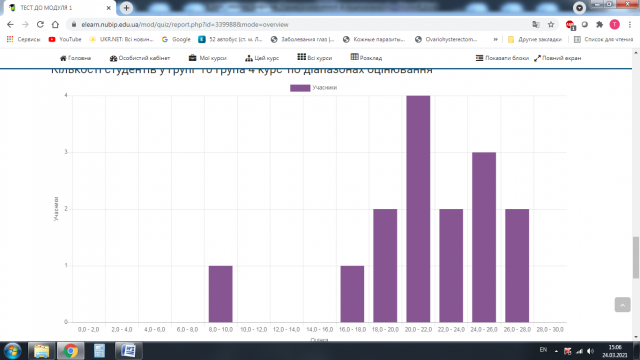
Task: Bookmark this page with star icon
Action: point(551,24)
